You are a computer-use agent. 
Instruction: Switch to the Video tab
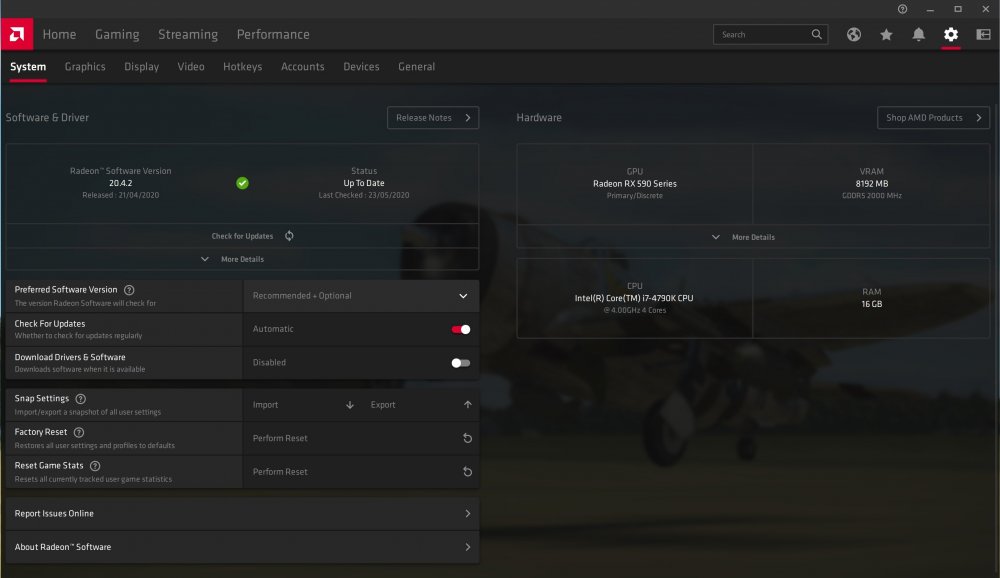tap(191, 66)
